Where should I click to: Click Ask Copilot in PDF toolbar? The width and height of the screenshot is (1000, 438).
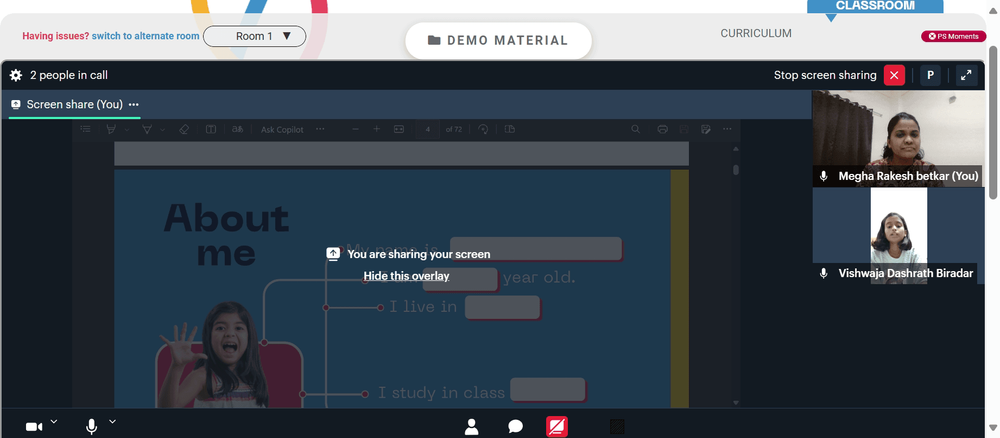pyautogui.click(x=282, y=129)
